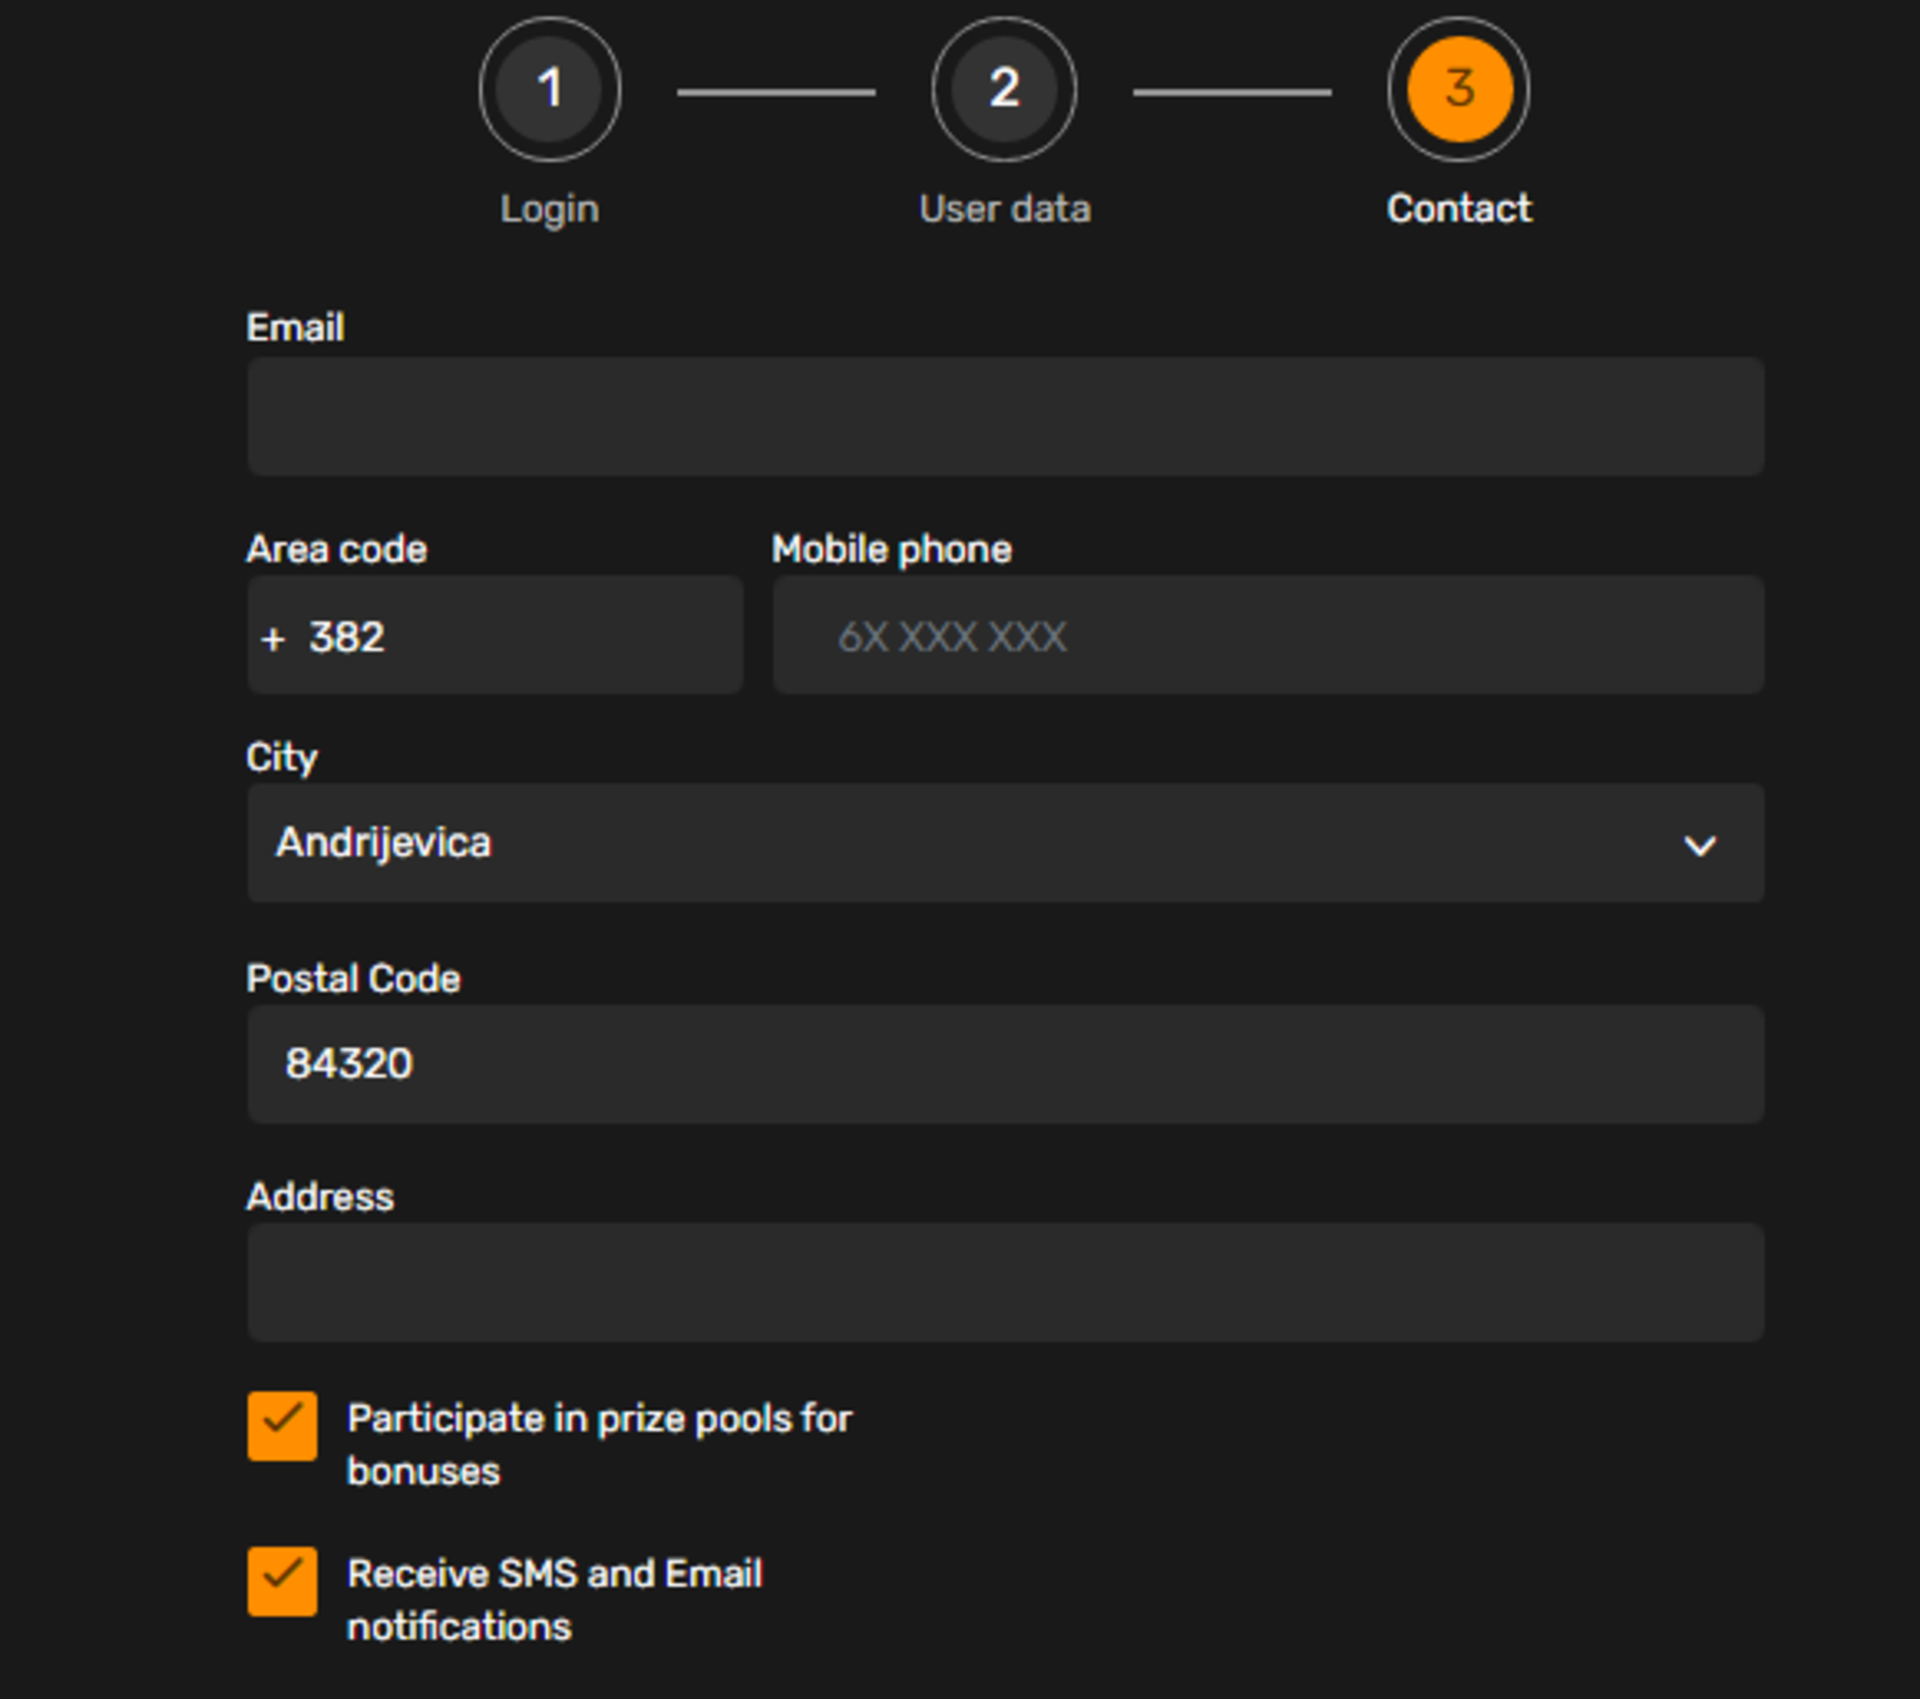The image size is (1920, 1699).
Task: Focus the Address input field
Action: coord(1004,1281)
